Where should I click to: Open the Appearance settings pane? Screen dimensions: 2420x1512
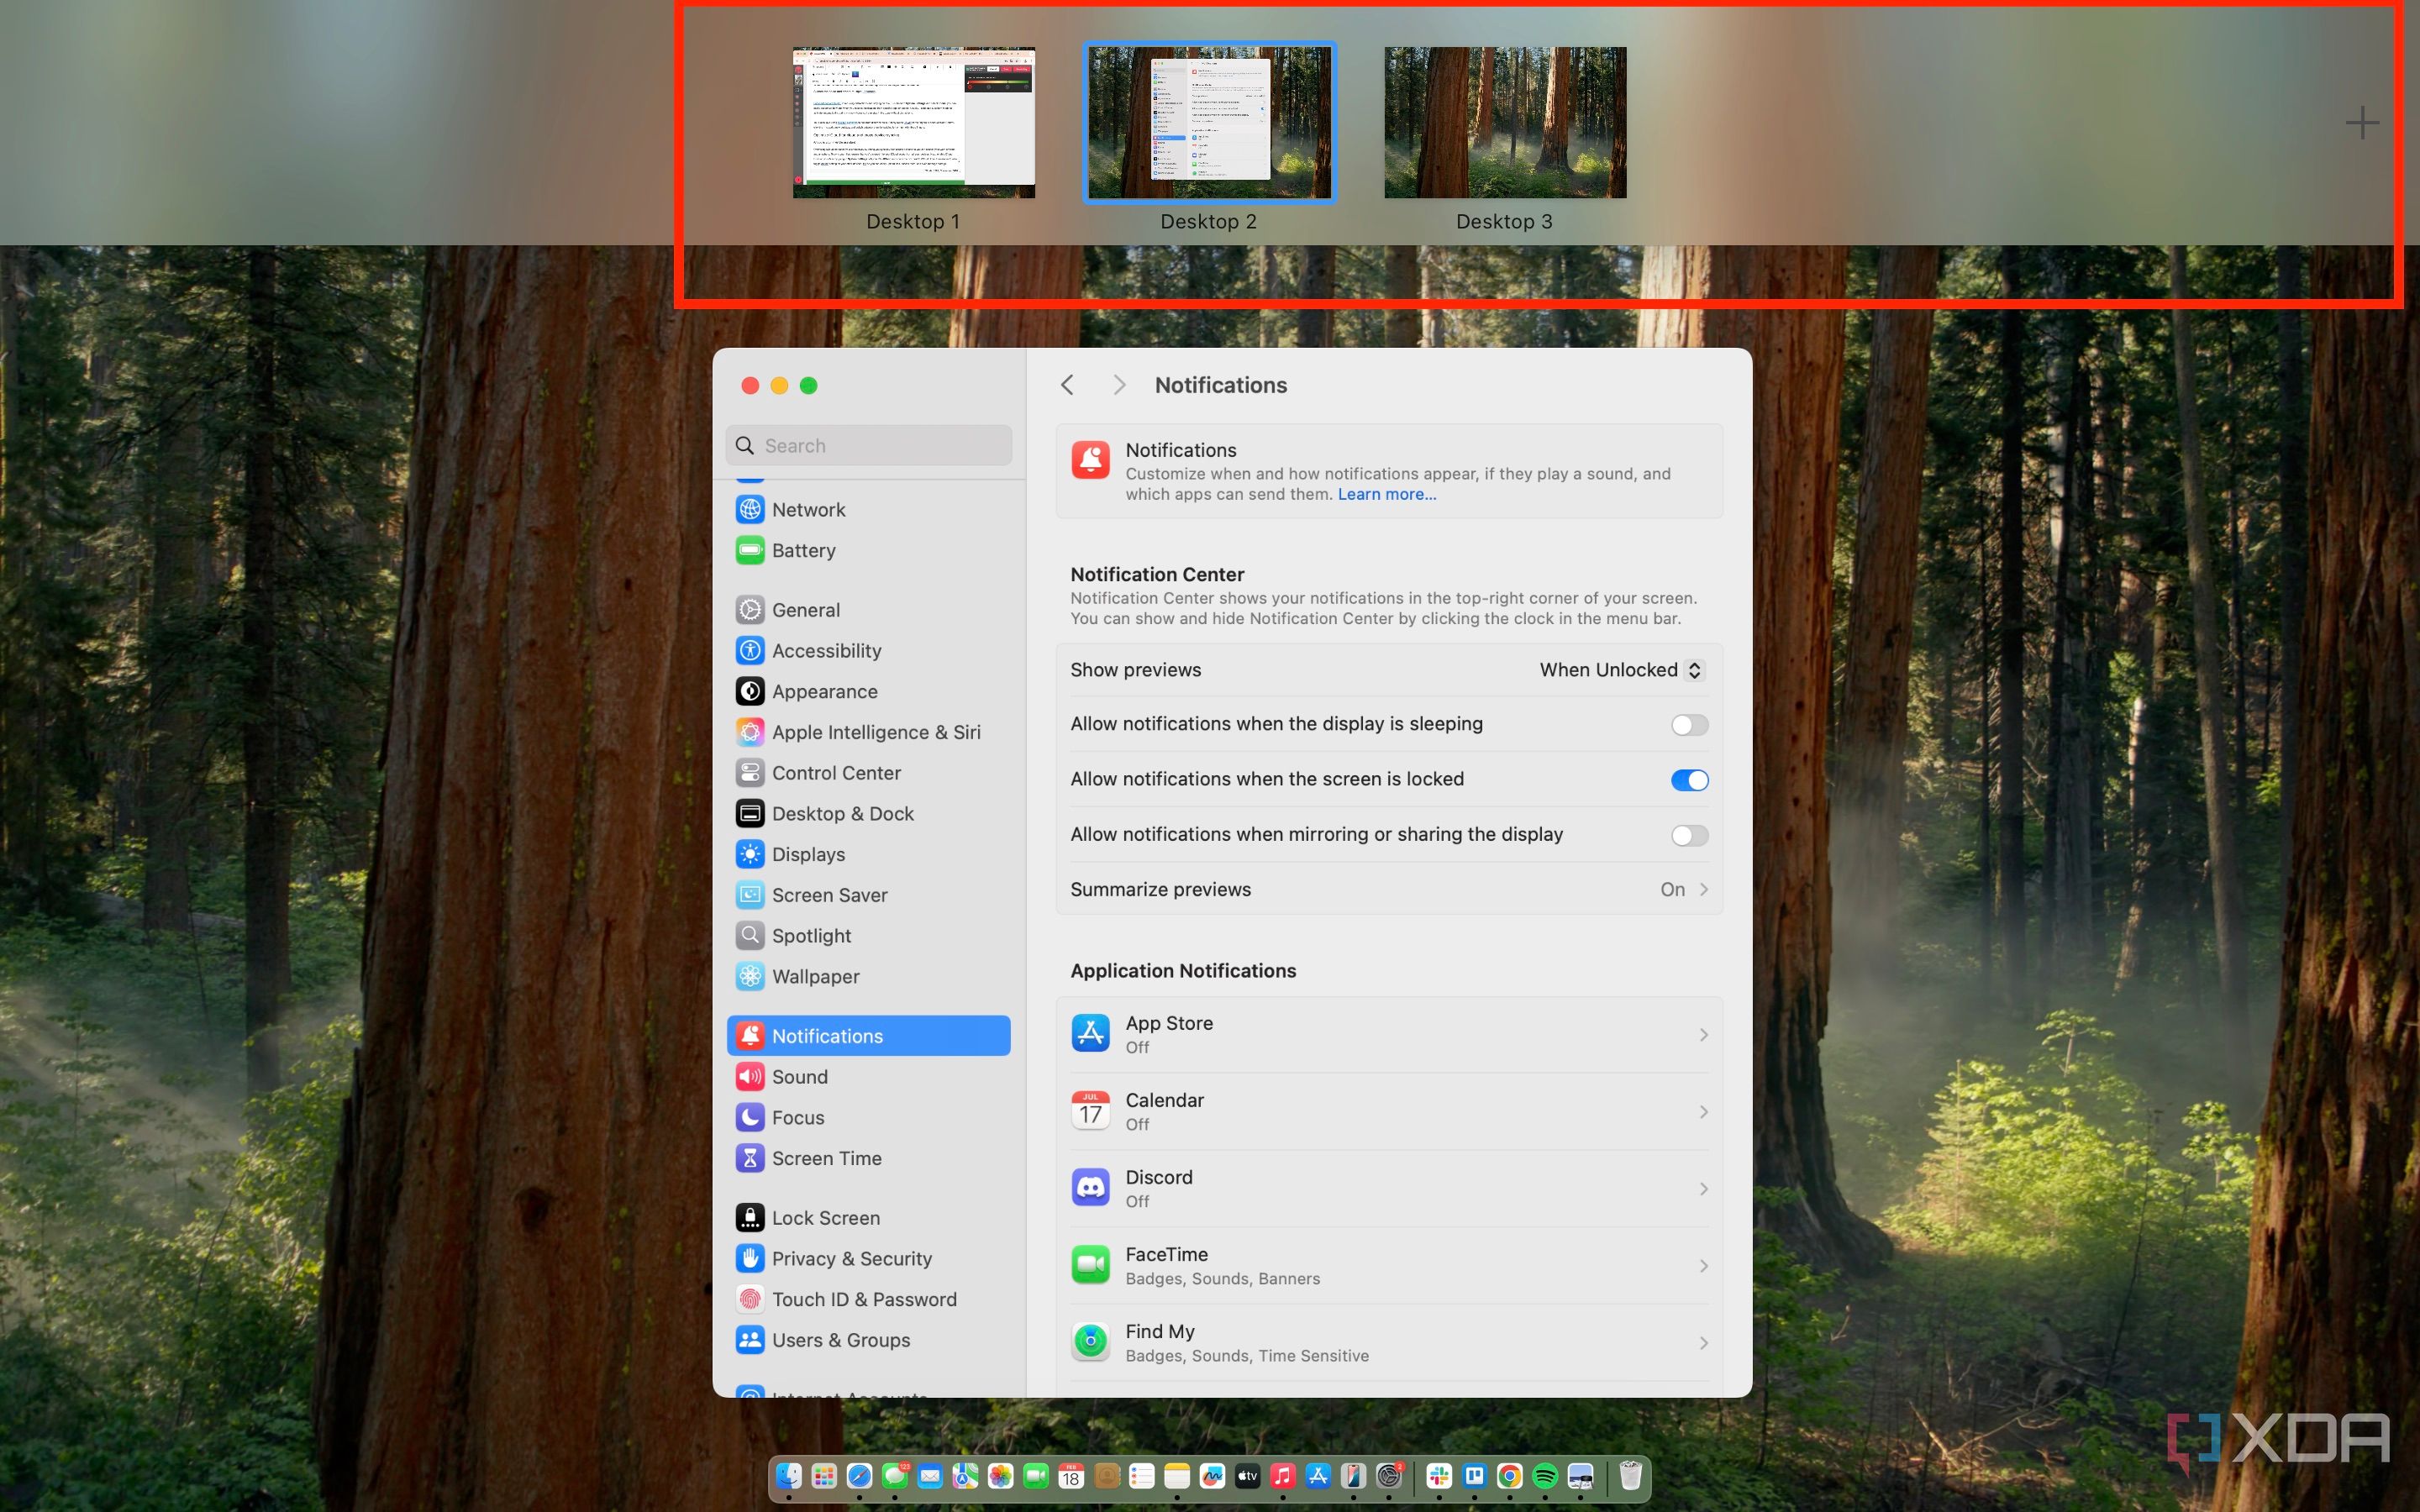[868, 691]
